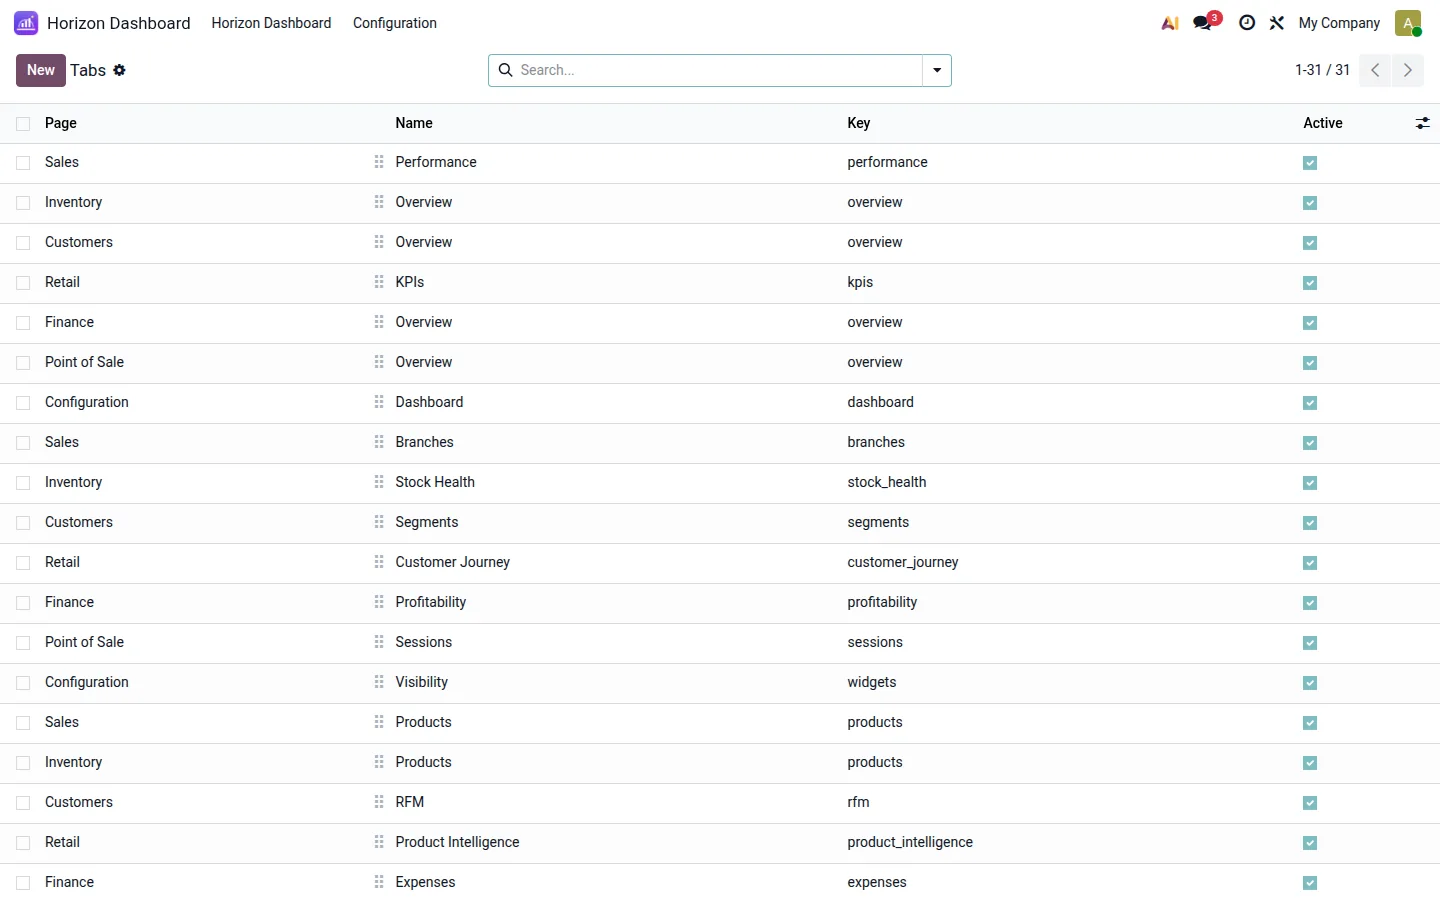Open the Tabs settings gear
Screen dimensions: 1440x900
tap(120, 70)
